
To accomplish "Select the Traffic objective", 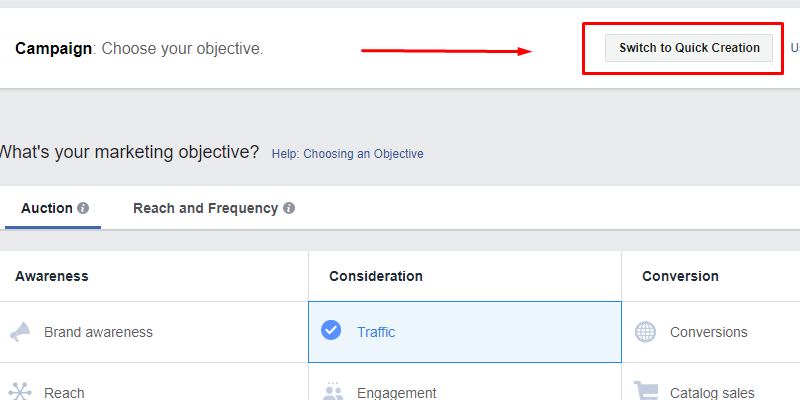I will [465, 332].
